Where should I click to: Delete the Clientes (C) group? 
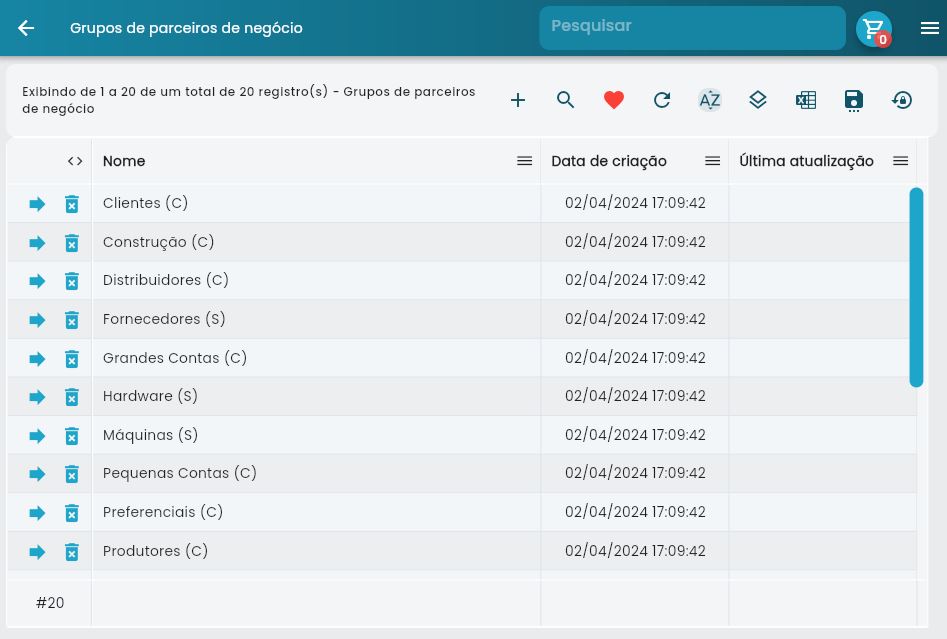[71, 203]
